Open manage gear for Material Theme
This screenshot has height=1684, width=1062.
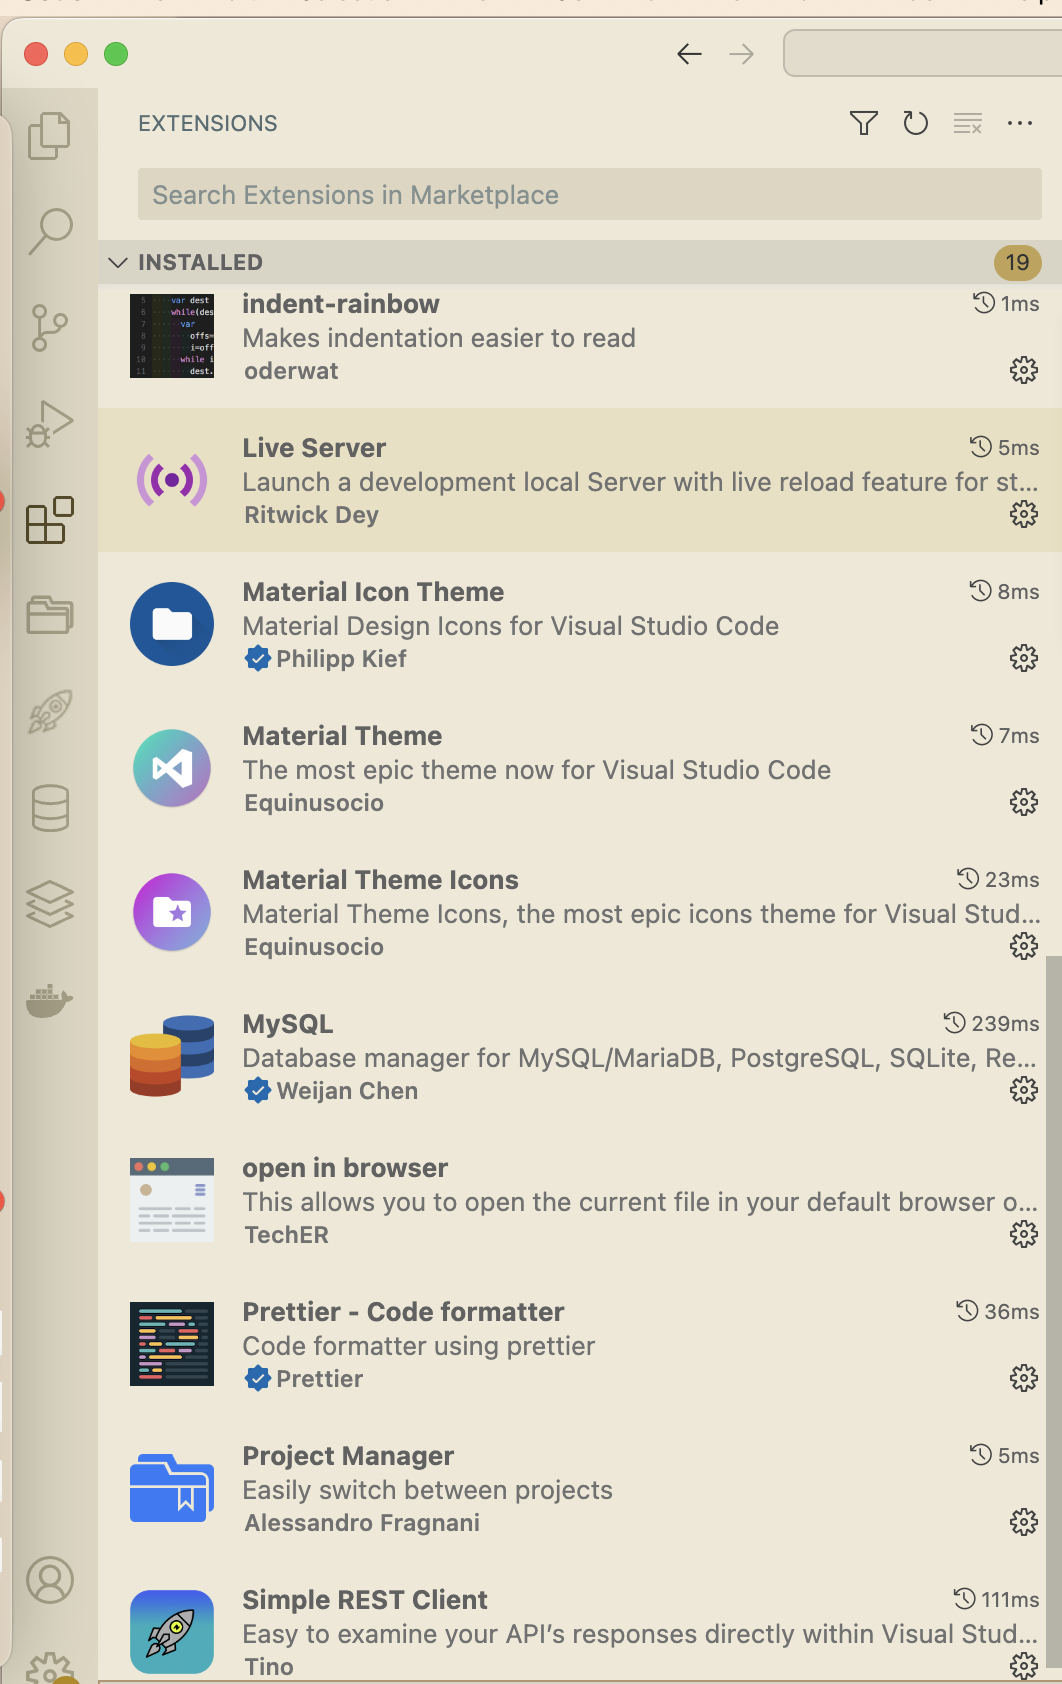point(1024,802)
